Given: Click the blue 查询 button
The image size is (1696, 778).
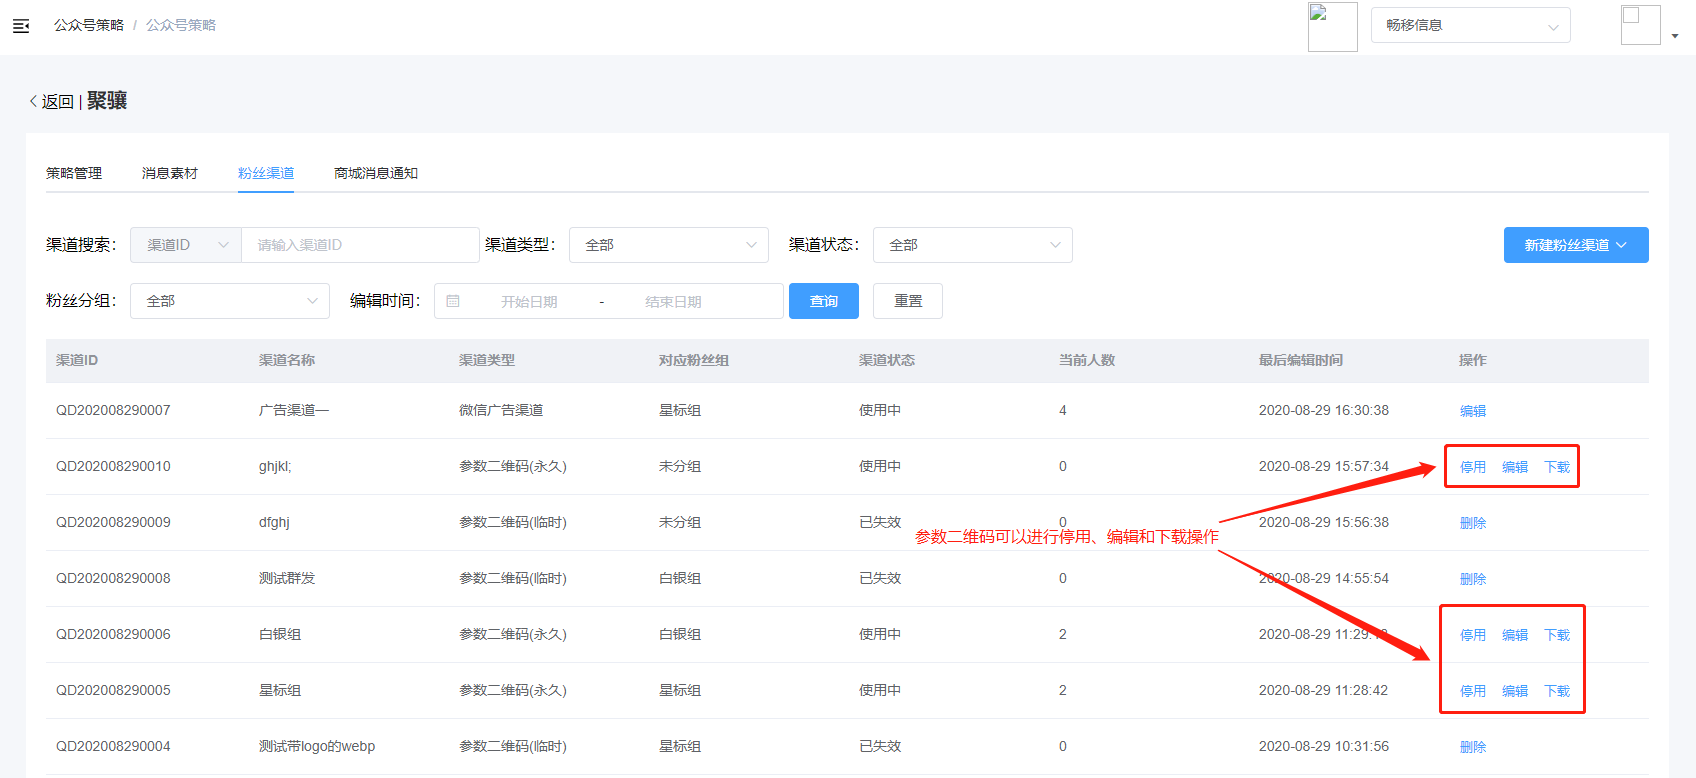Looking at the screenshot, I should 823,301.
